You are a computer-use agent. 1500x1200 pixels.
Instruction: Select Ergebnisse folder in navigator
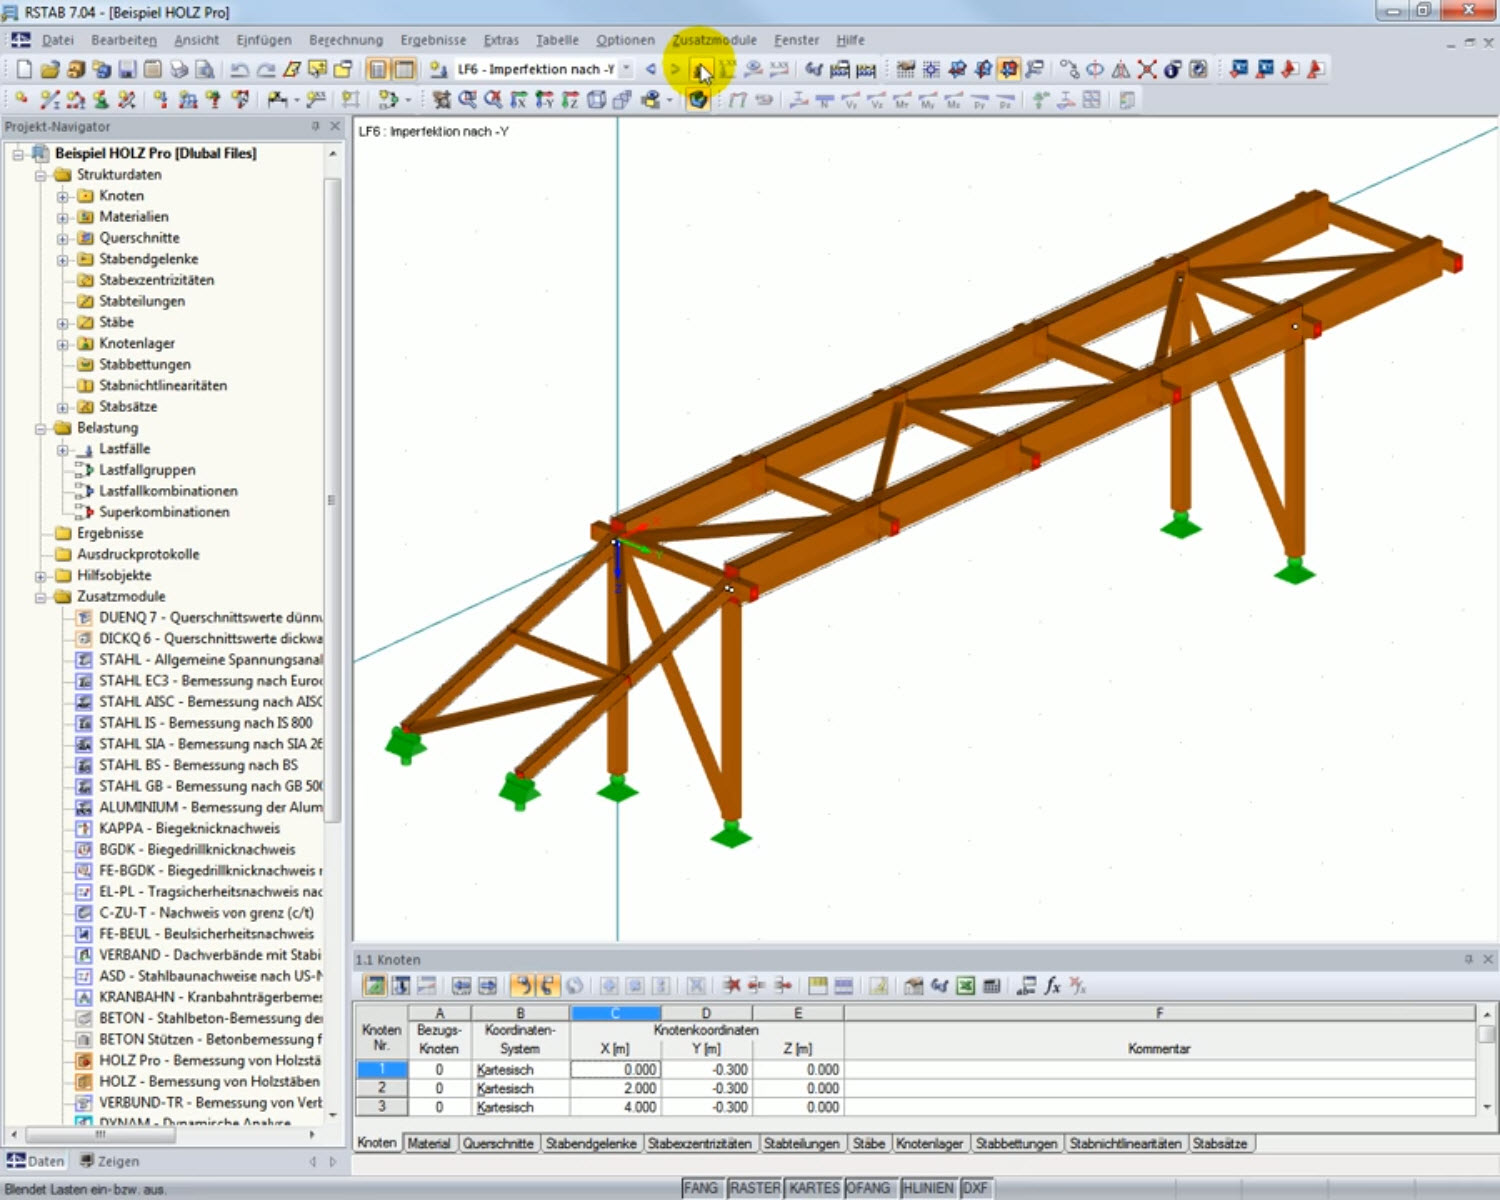[x=110, y=533]
